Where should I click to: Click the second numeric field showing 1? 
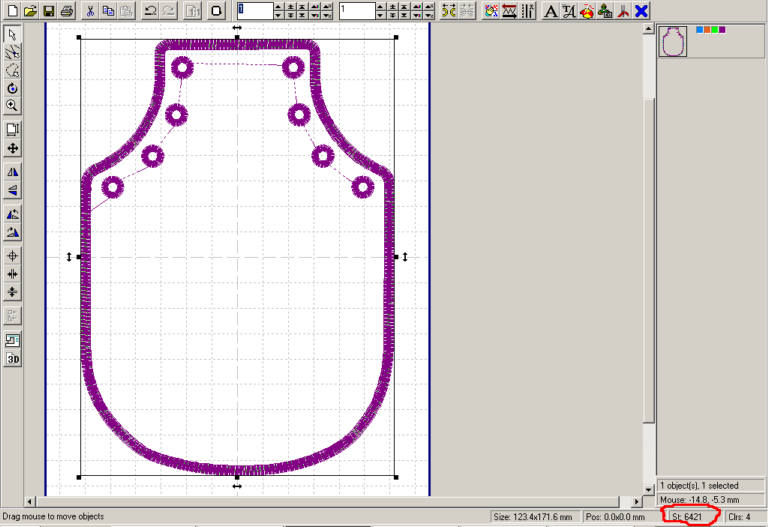[357, 11]
